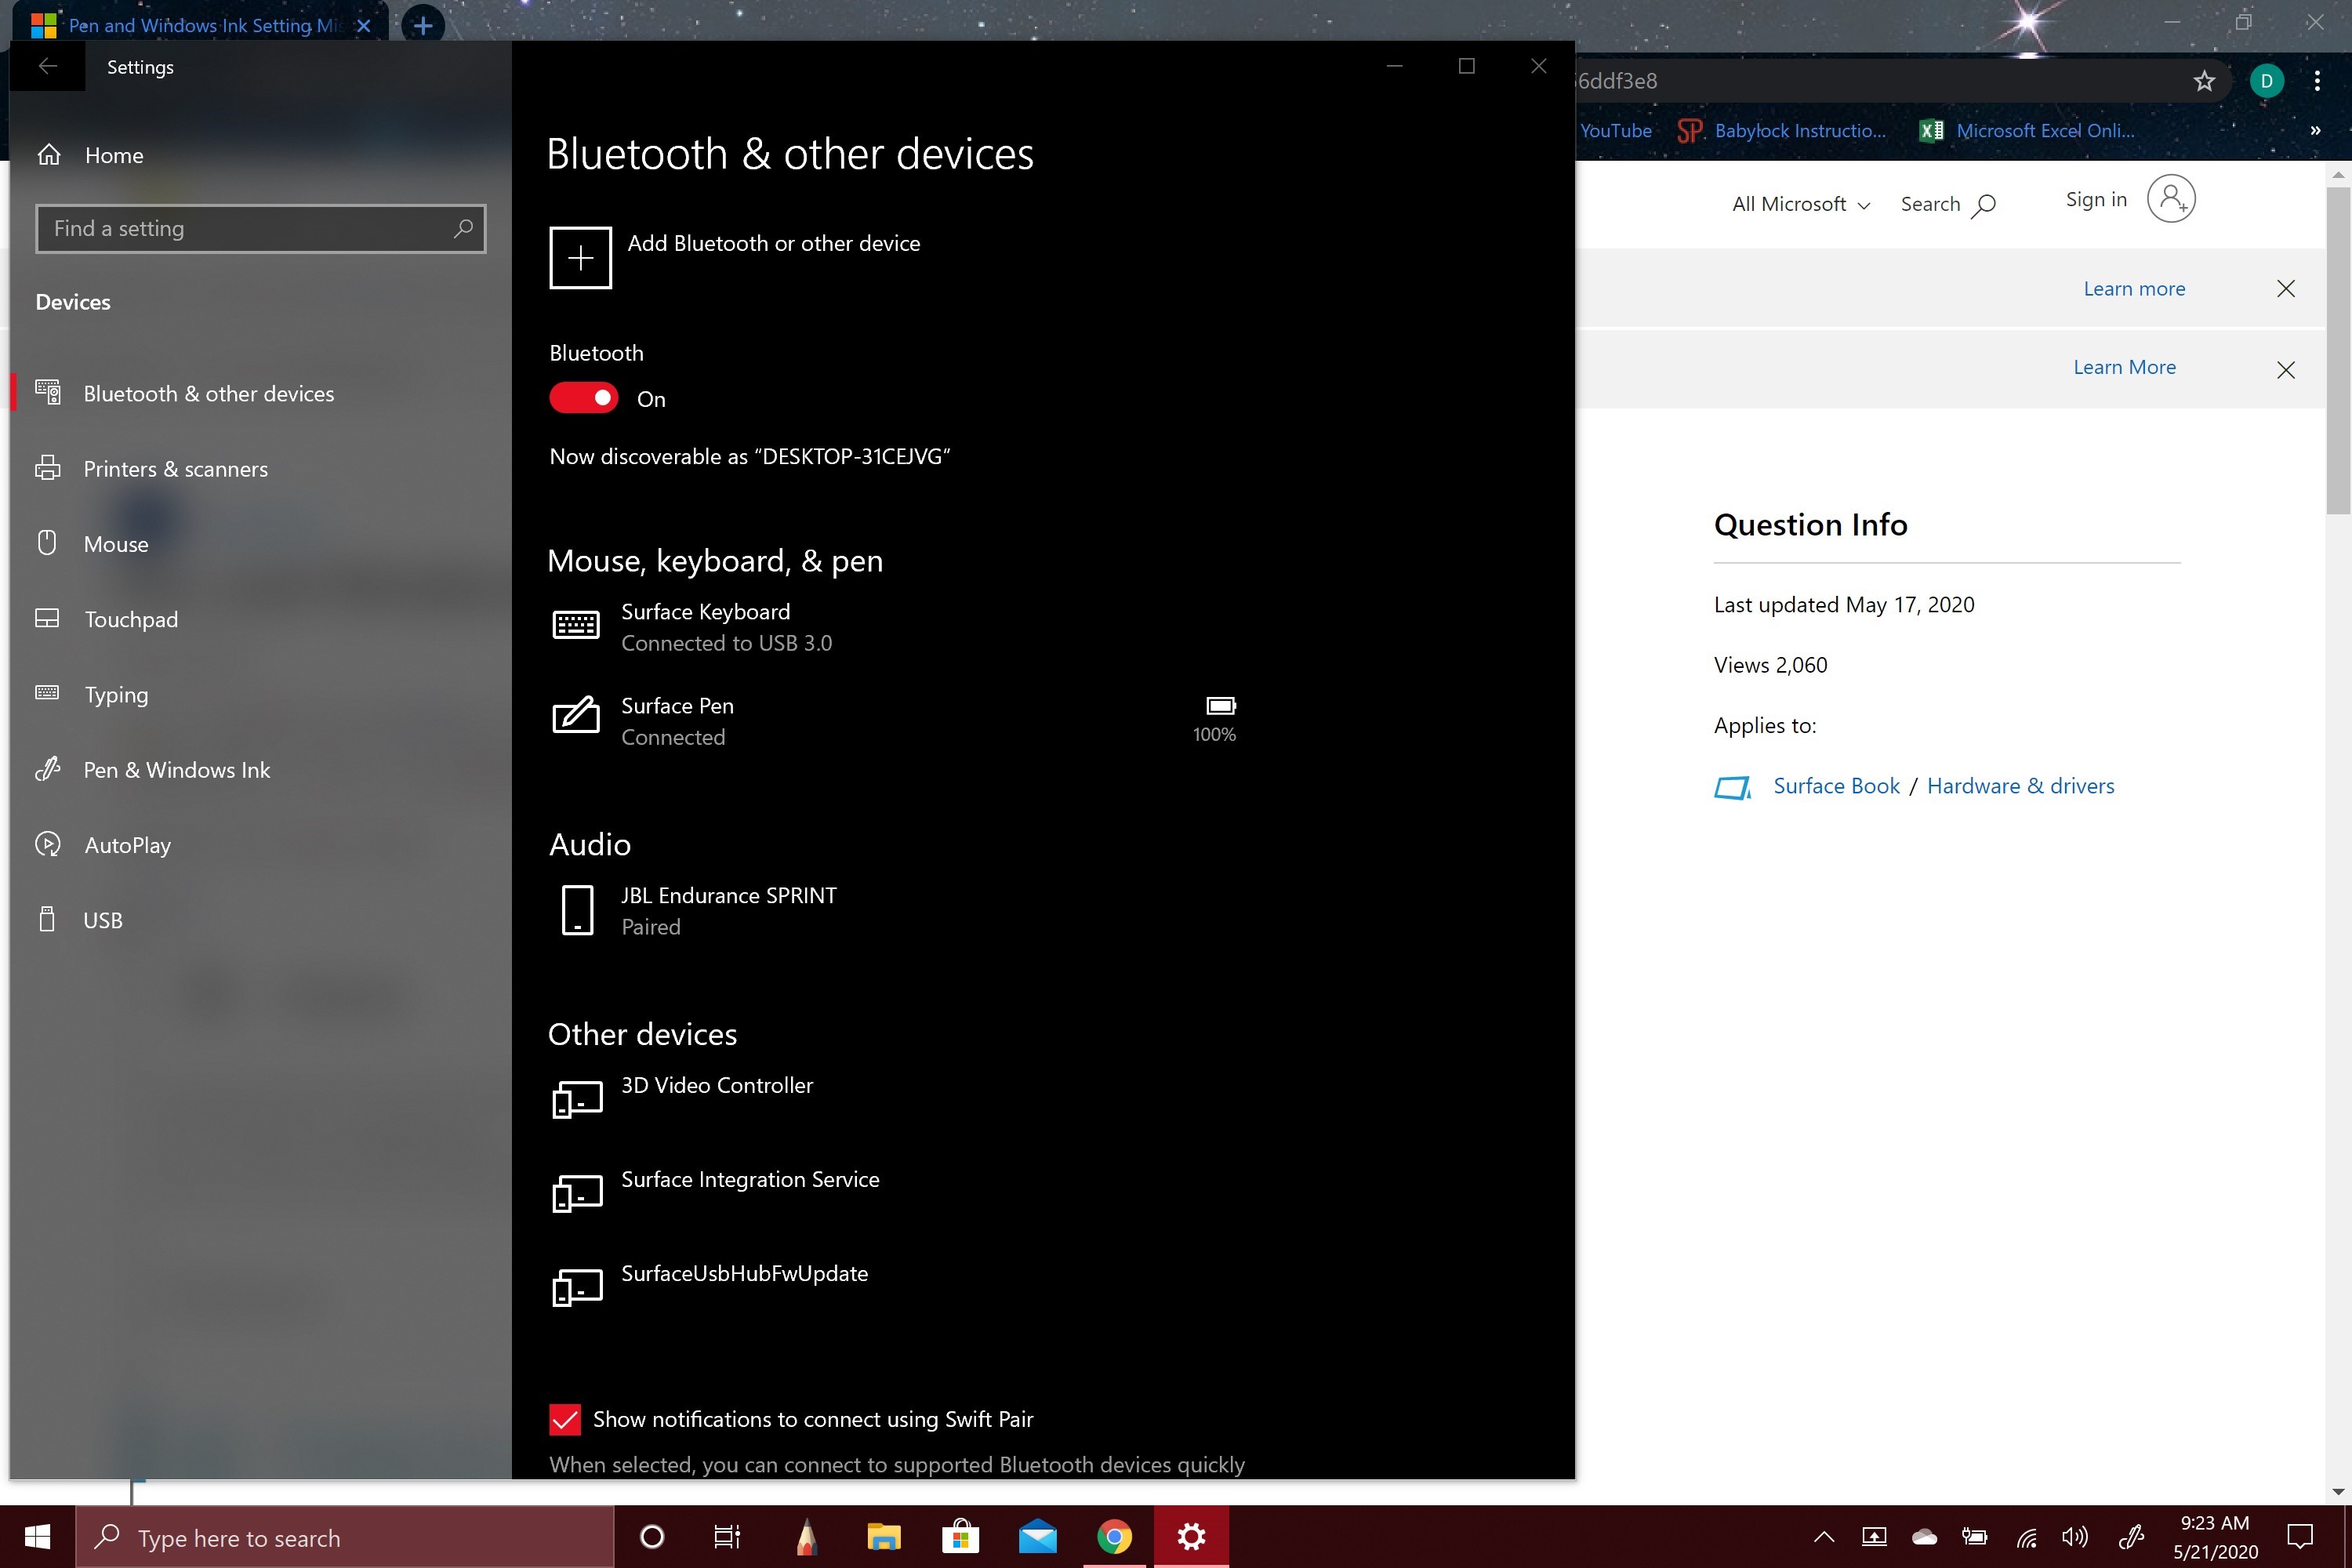Go to Printers & scanners page
This screenshot has width=2352, height=1568.
click(175, 469)
